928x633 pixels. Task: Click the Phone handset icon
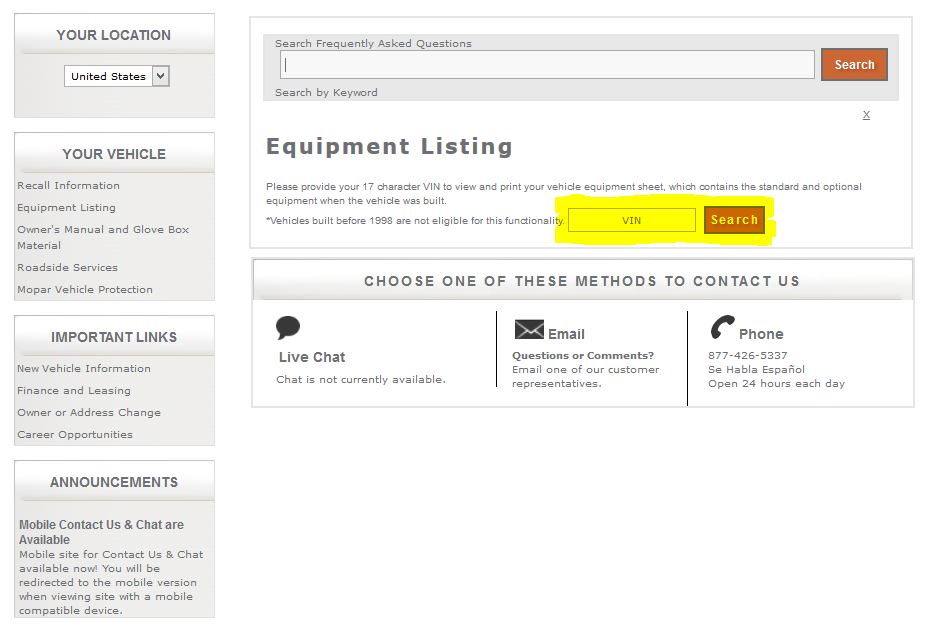click(x=722, y=328)
